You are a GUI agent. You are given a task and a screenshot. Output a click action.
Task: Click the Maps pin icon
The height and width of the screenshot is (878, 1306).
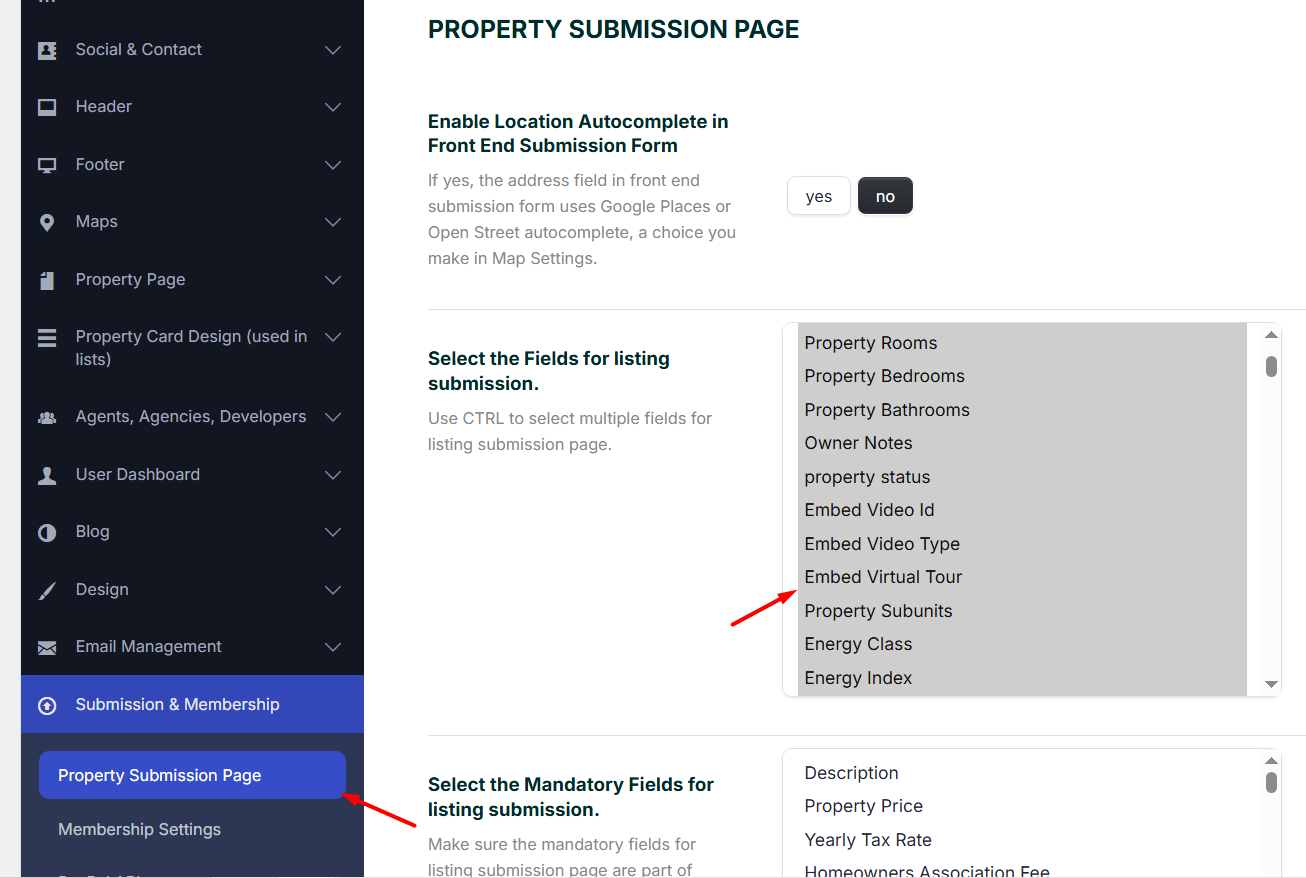point(46,221)
